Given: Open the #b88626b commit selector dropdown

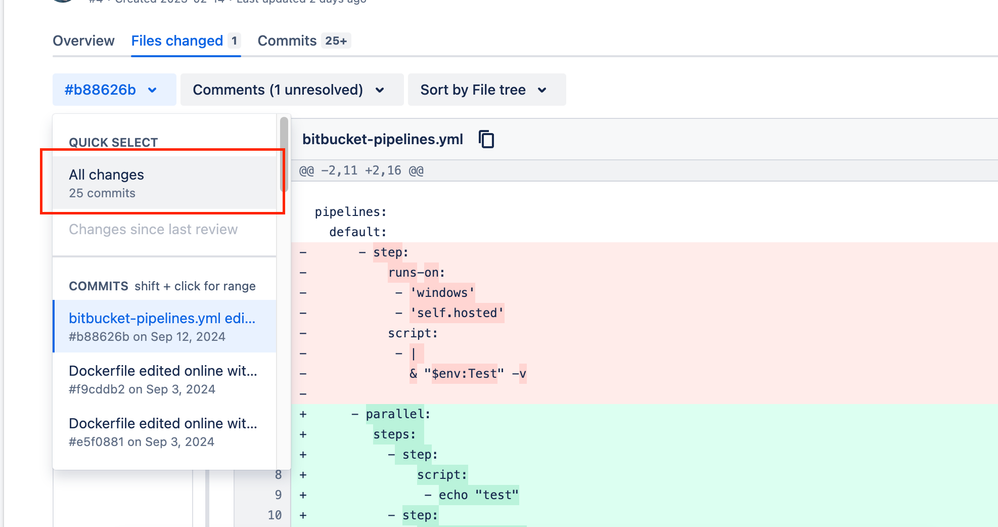Looking at the screenshot, I should [114, 90].
